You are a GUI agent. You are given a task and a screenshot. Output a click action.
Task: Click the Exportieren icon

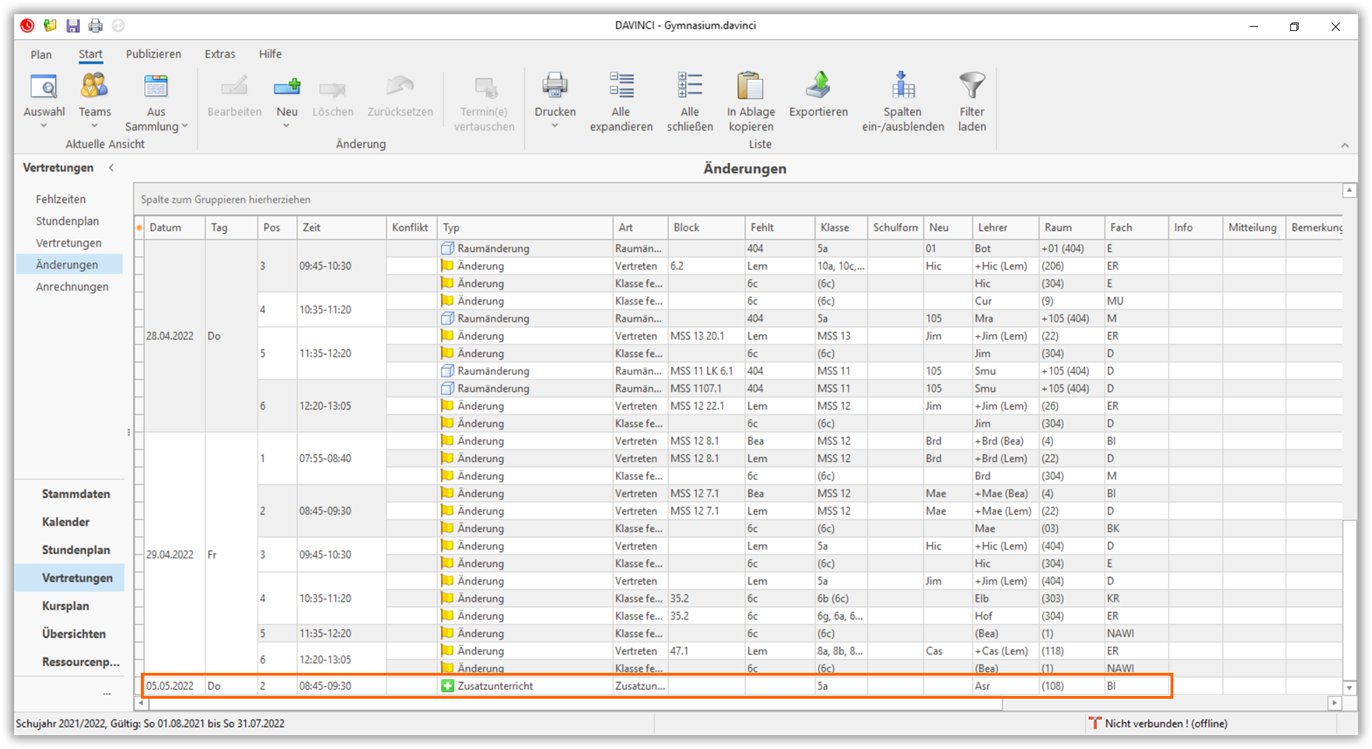coord(817,86)
